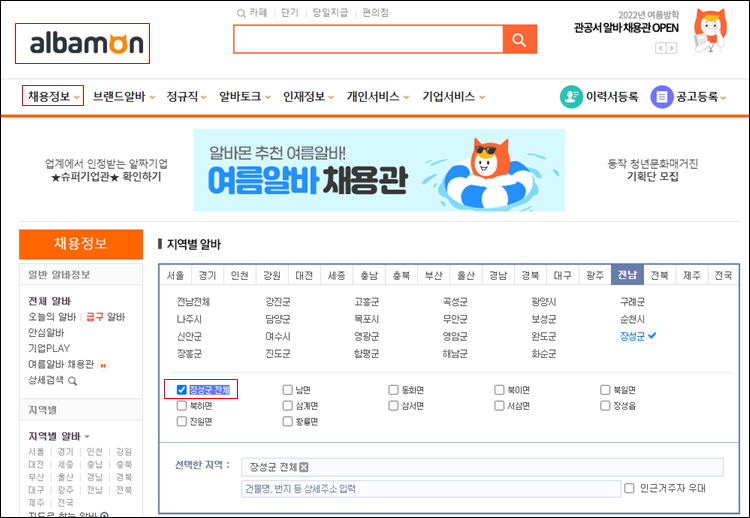The width and height of the screenshot is (750, 518).
Task: Select 담양군 district link
Action: point(278,319)
